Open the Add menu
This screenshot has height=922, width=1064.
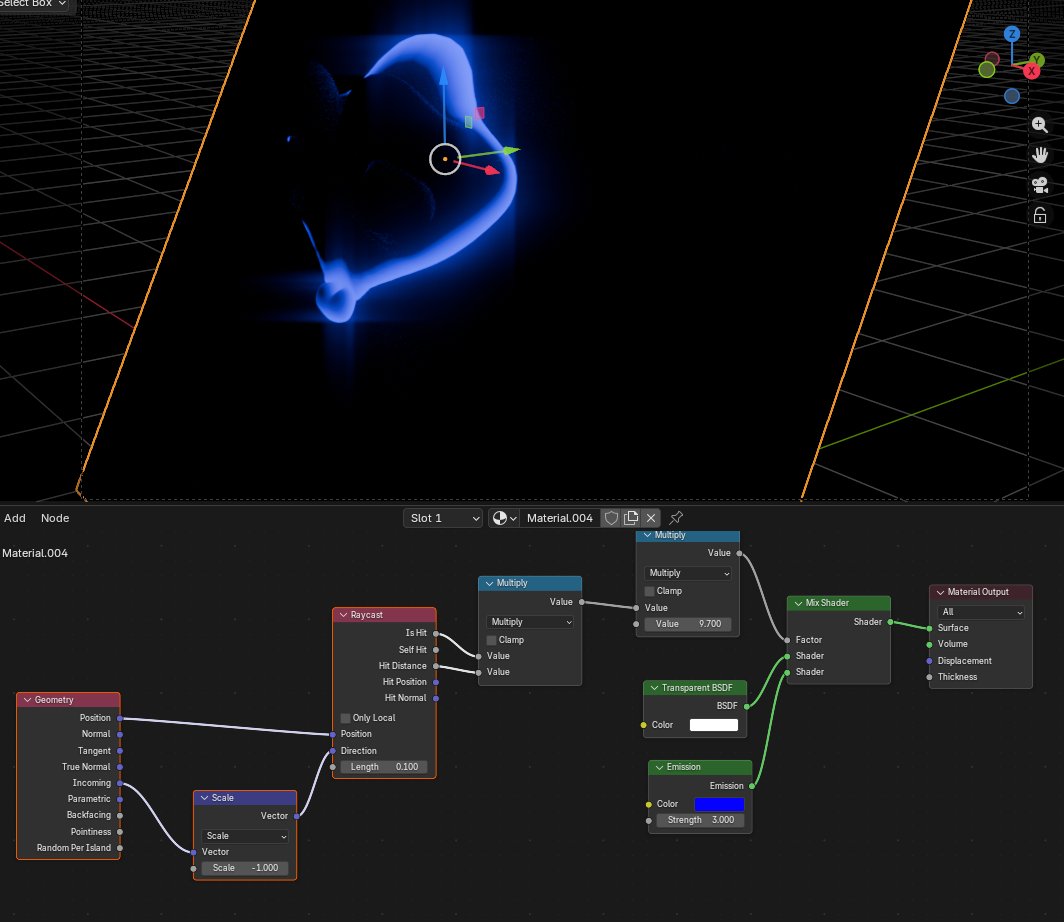15,518
